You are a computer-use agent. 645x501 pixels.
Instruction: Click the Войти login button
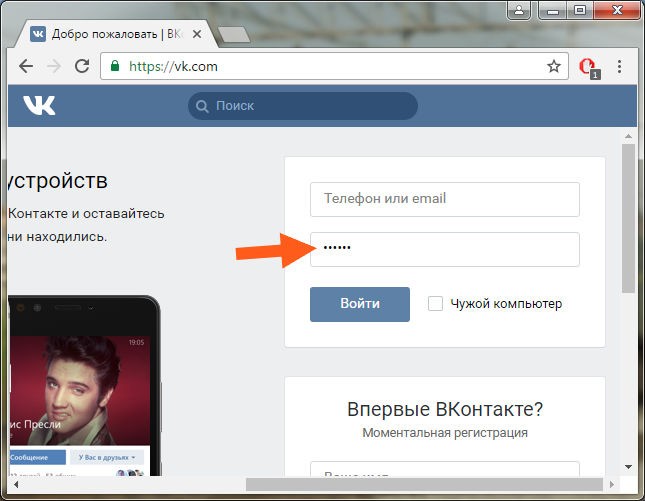coord(360,304)
